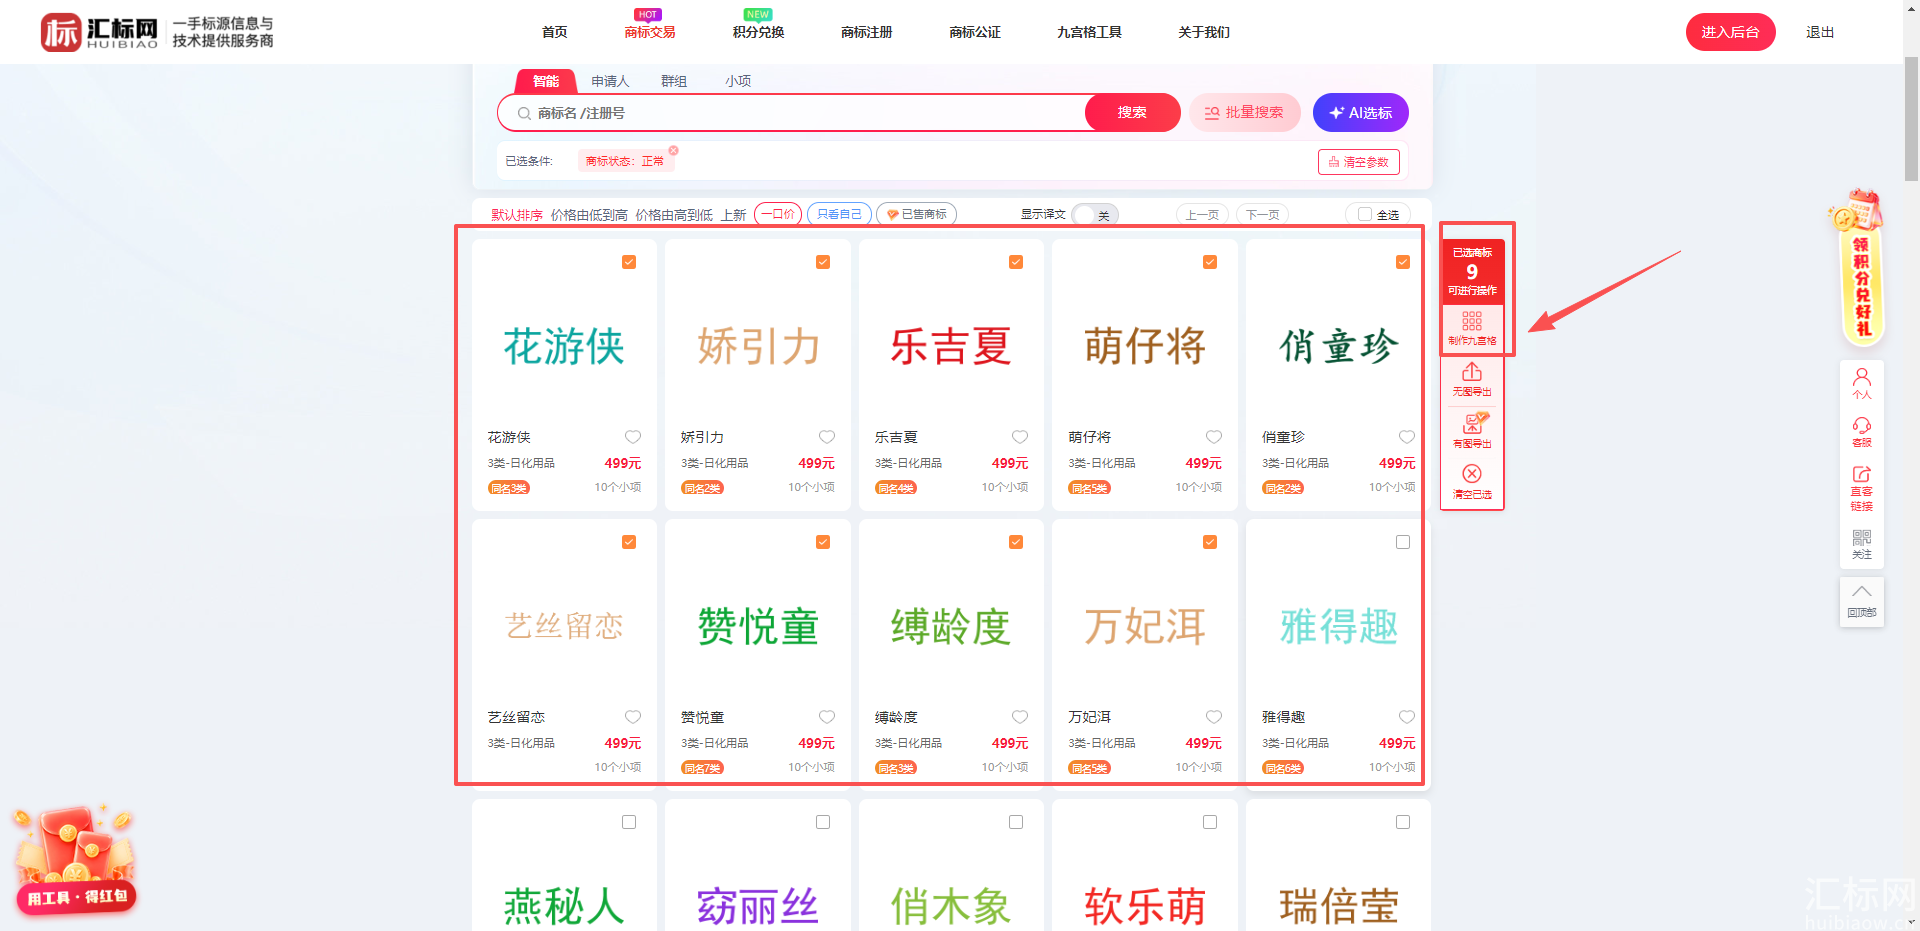Remove the 商标状态 filter via its x icon
Viewport: 1920px width, 931px height.
(673, 151)
